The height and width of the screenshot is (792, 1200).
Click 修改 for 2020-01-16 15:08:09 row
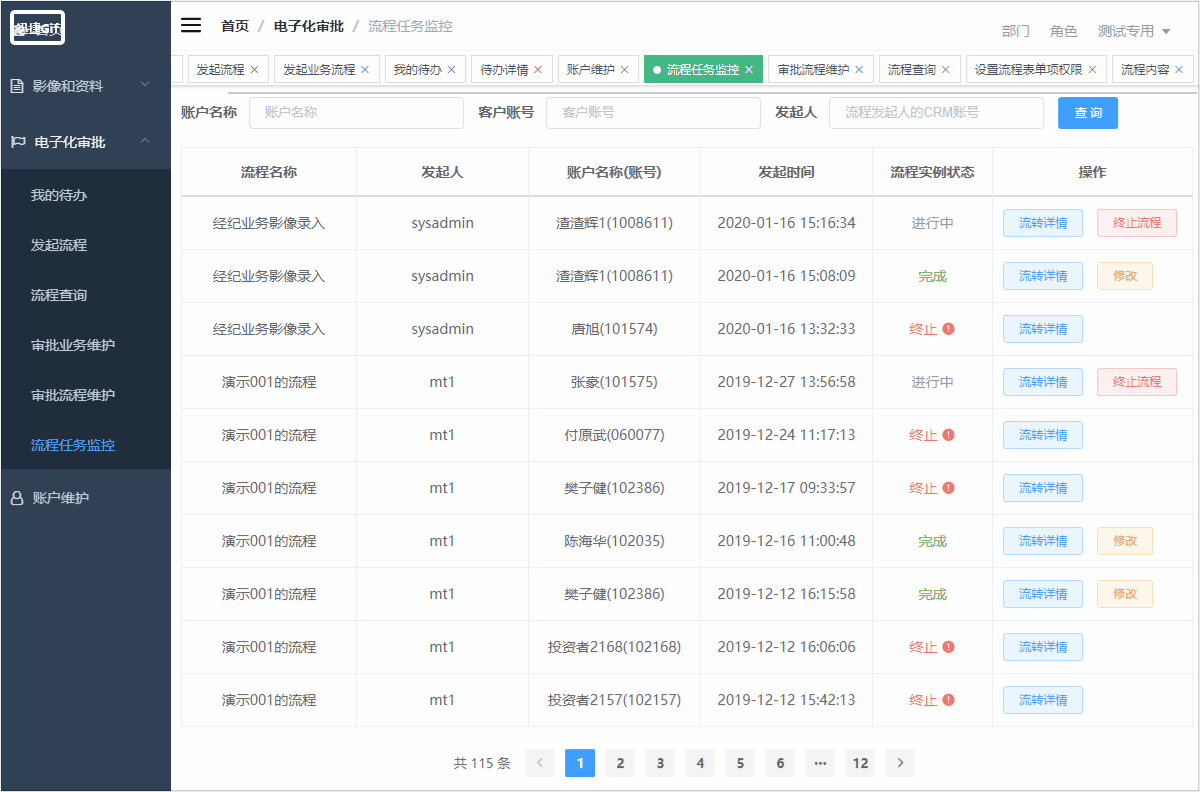point(1125,276)
